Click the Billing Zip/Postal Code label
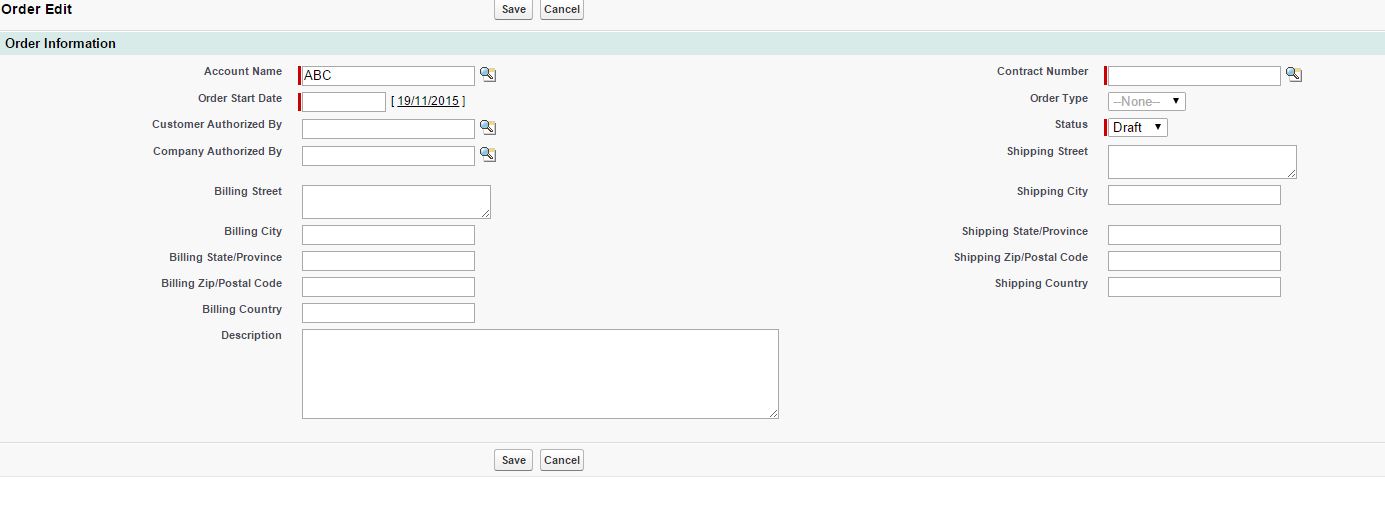 (222, 283)
